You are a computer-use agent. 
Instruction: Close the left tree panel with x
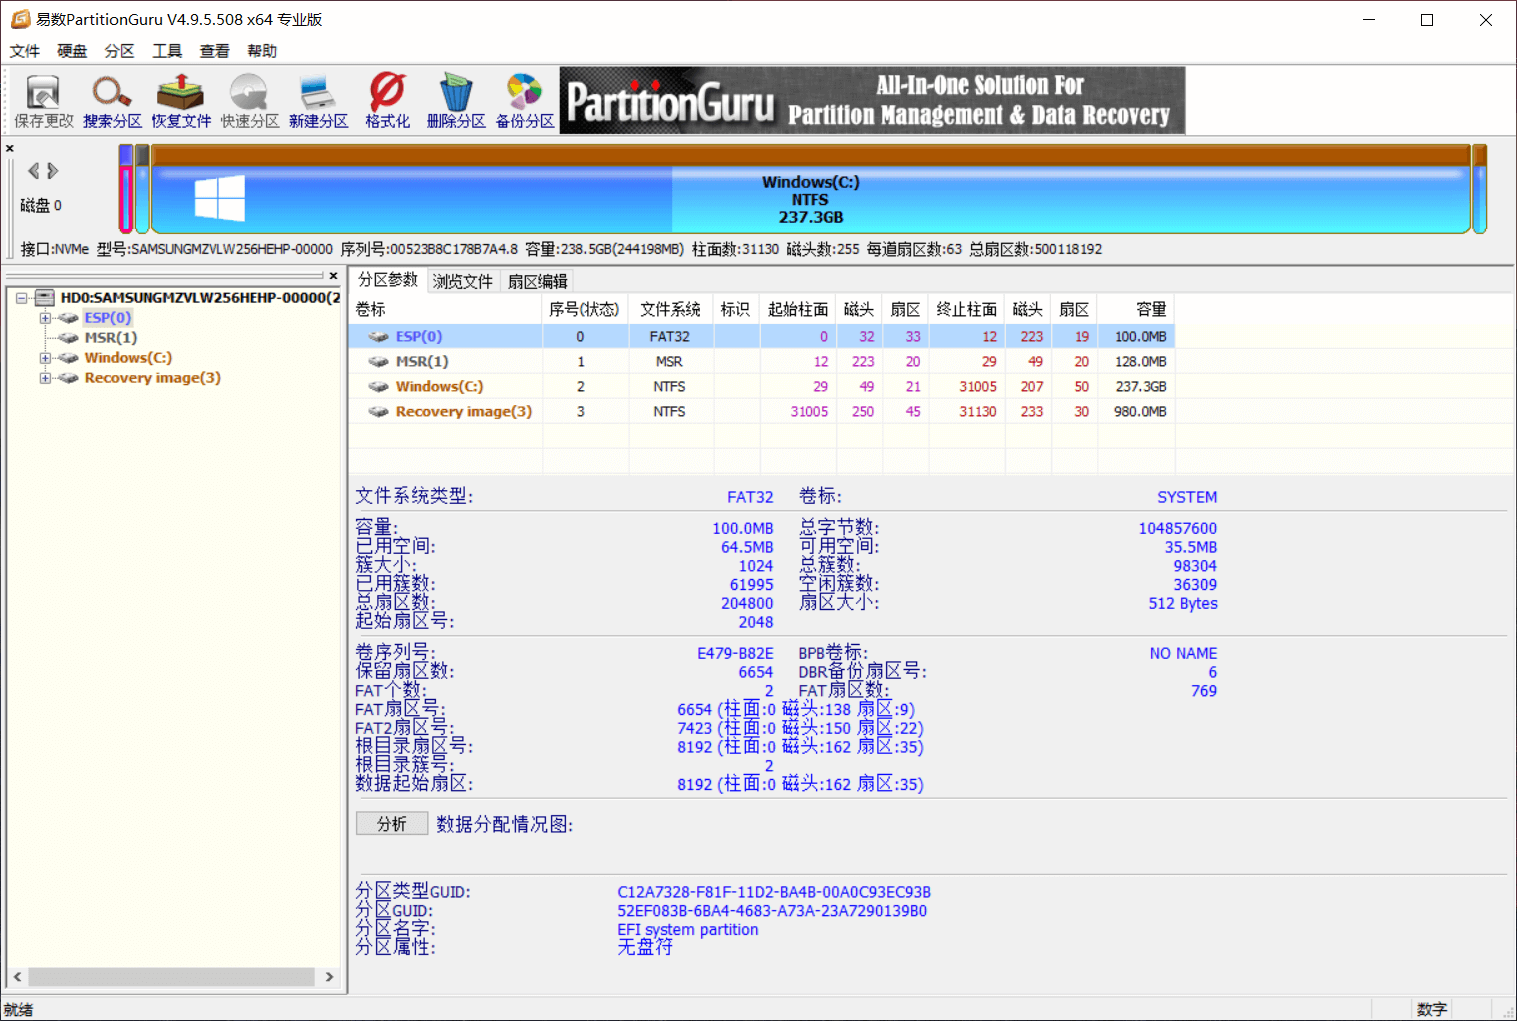pyautogui.click(x=333, y=276)
